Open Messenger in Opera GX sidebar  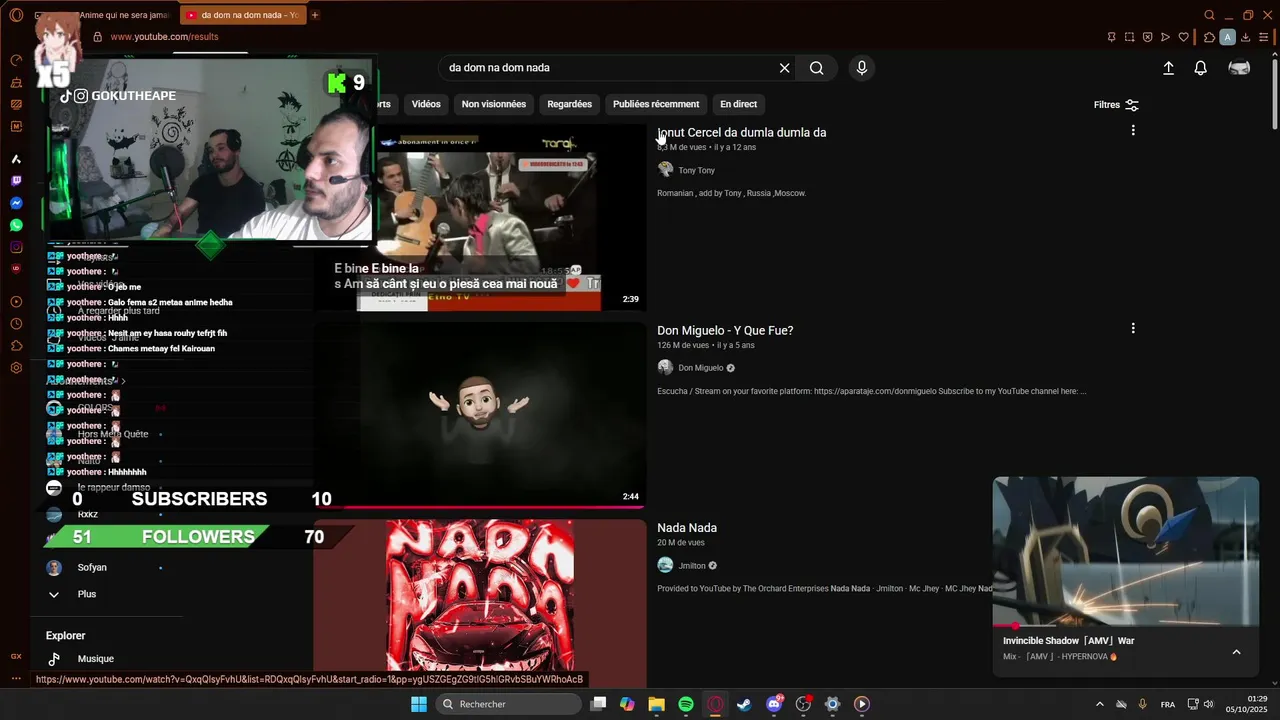point(16,203)
